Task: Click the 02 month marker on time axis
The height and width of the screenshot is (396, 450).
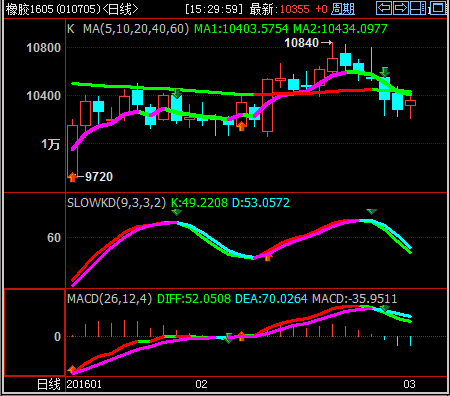Action: coord(201,384)
